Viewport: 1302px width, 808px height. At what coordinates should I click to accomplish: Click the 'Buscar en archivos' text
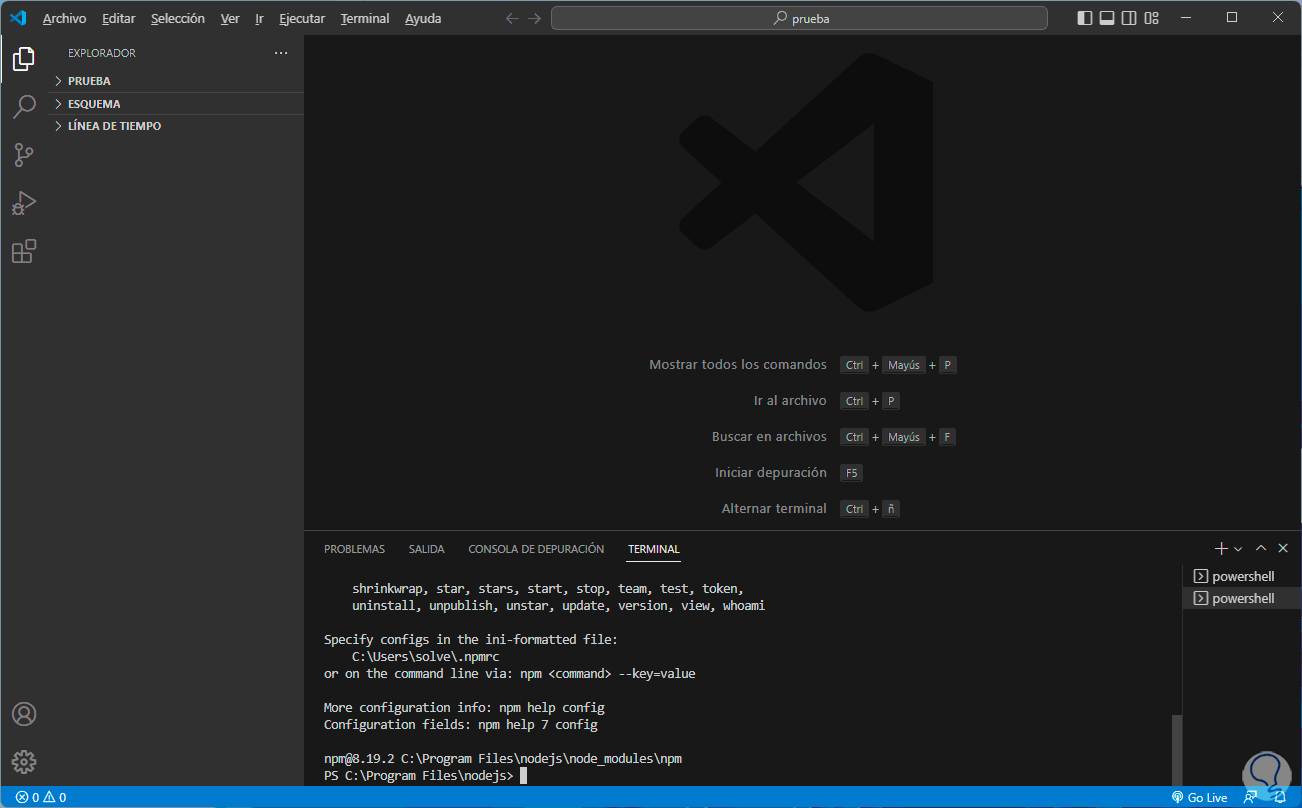(769, 437)
